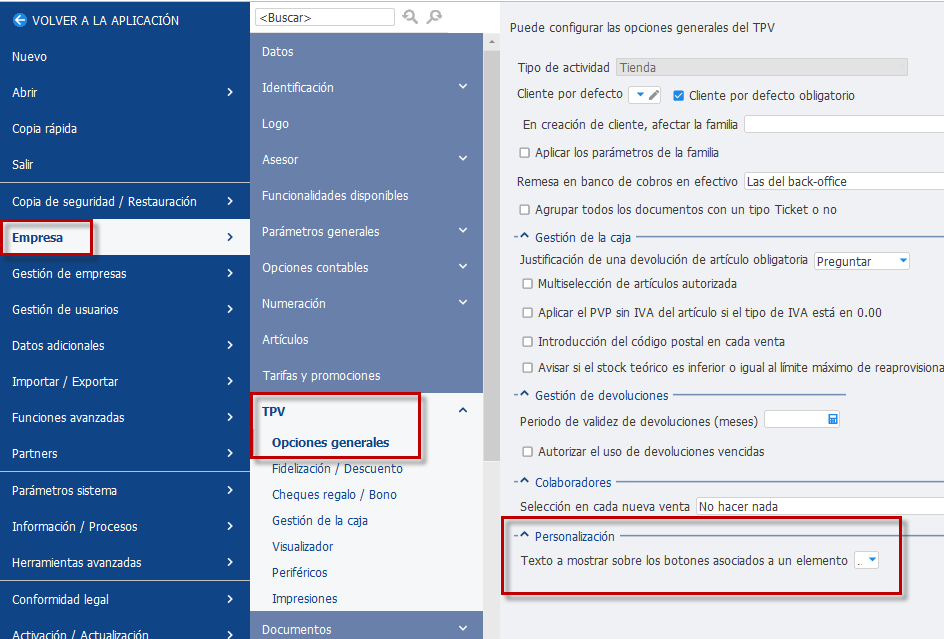Open the Texto a mostrar sobre botones dropdown

point(866,560)
